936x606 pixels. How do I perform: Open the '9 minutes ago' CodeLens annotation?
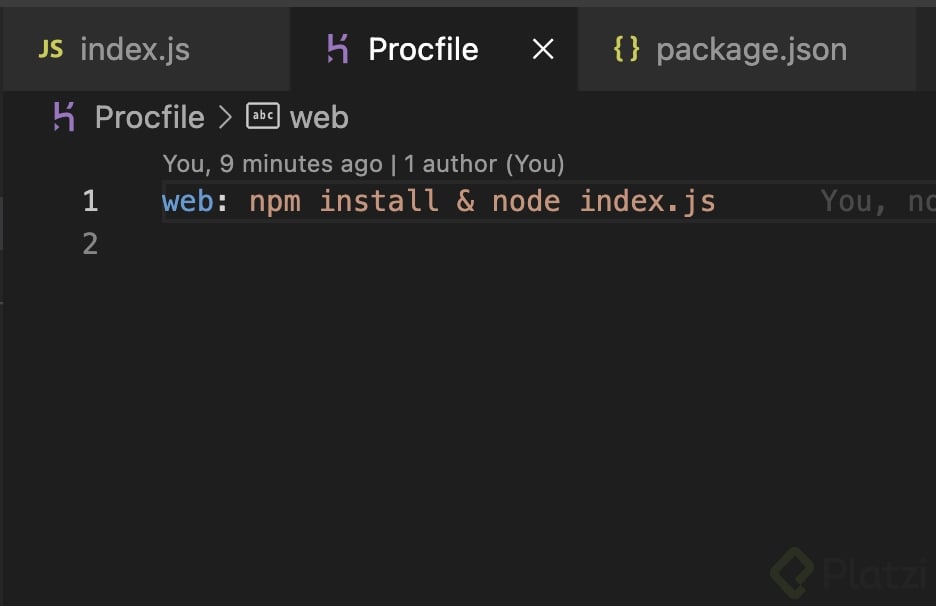pyautogui.click(x=363, y=164)
